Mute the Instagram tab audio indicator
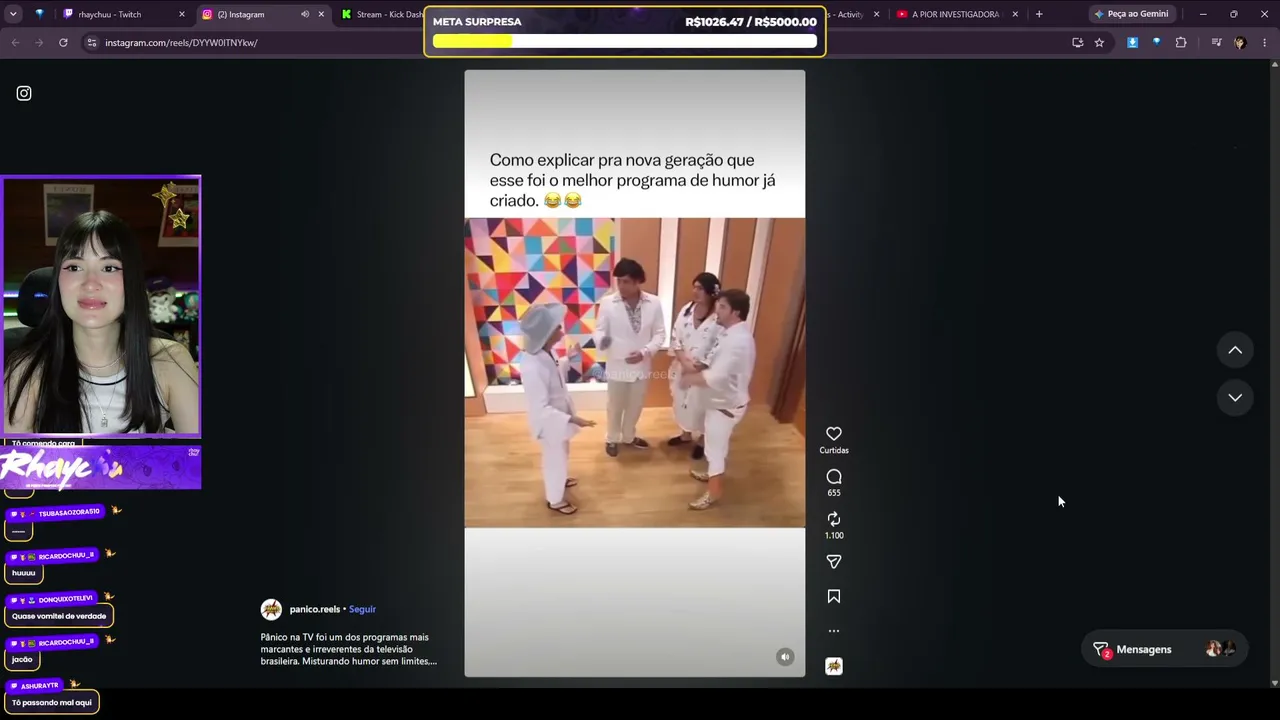The width and height of the screenshot is (1280, 720). [305, 14]
